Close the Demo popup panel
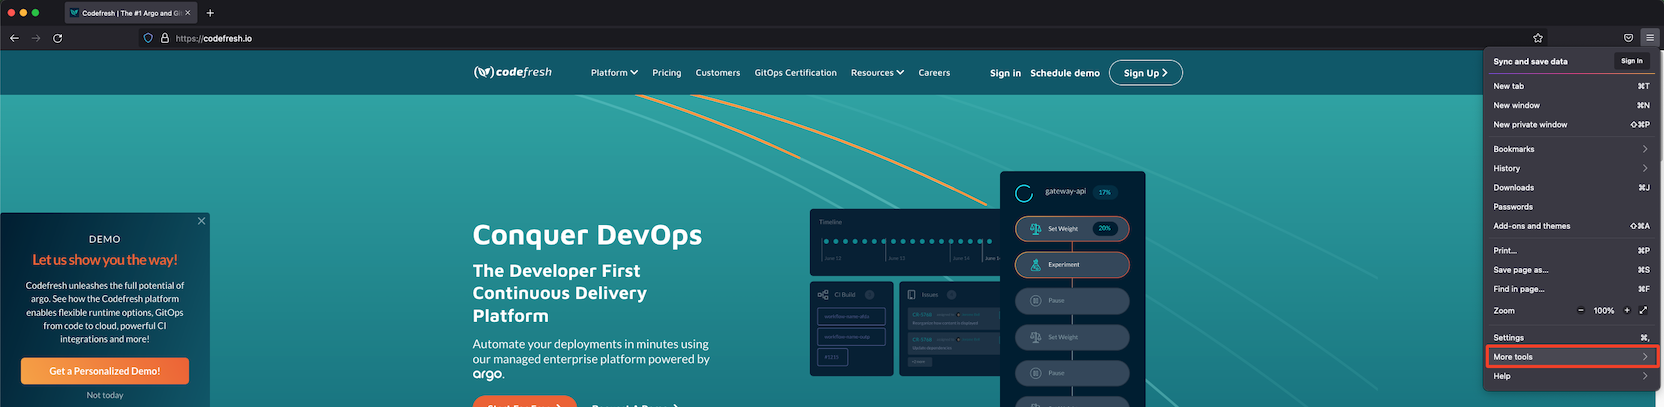Viewport: 1664px width, 407px height. (x=201, y=221)
